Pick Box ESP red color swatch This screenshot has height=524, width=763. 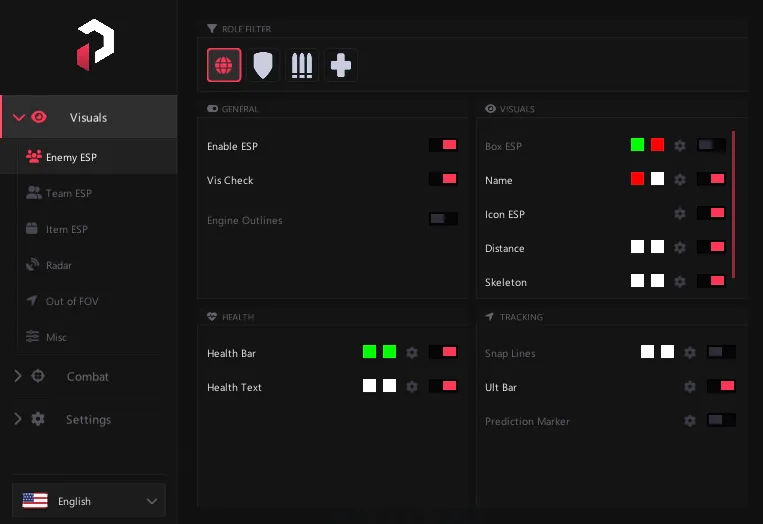[657, 145]
